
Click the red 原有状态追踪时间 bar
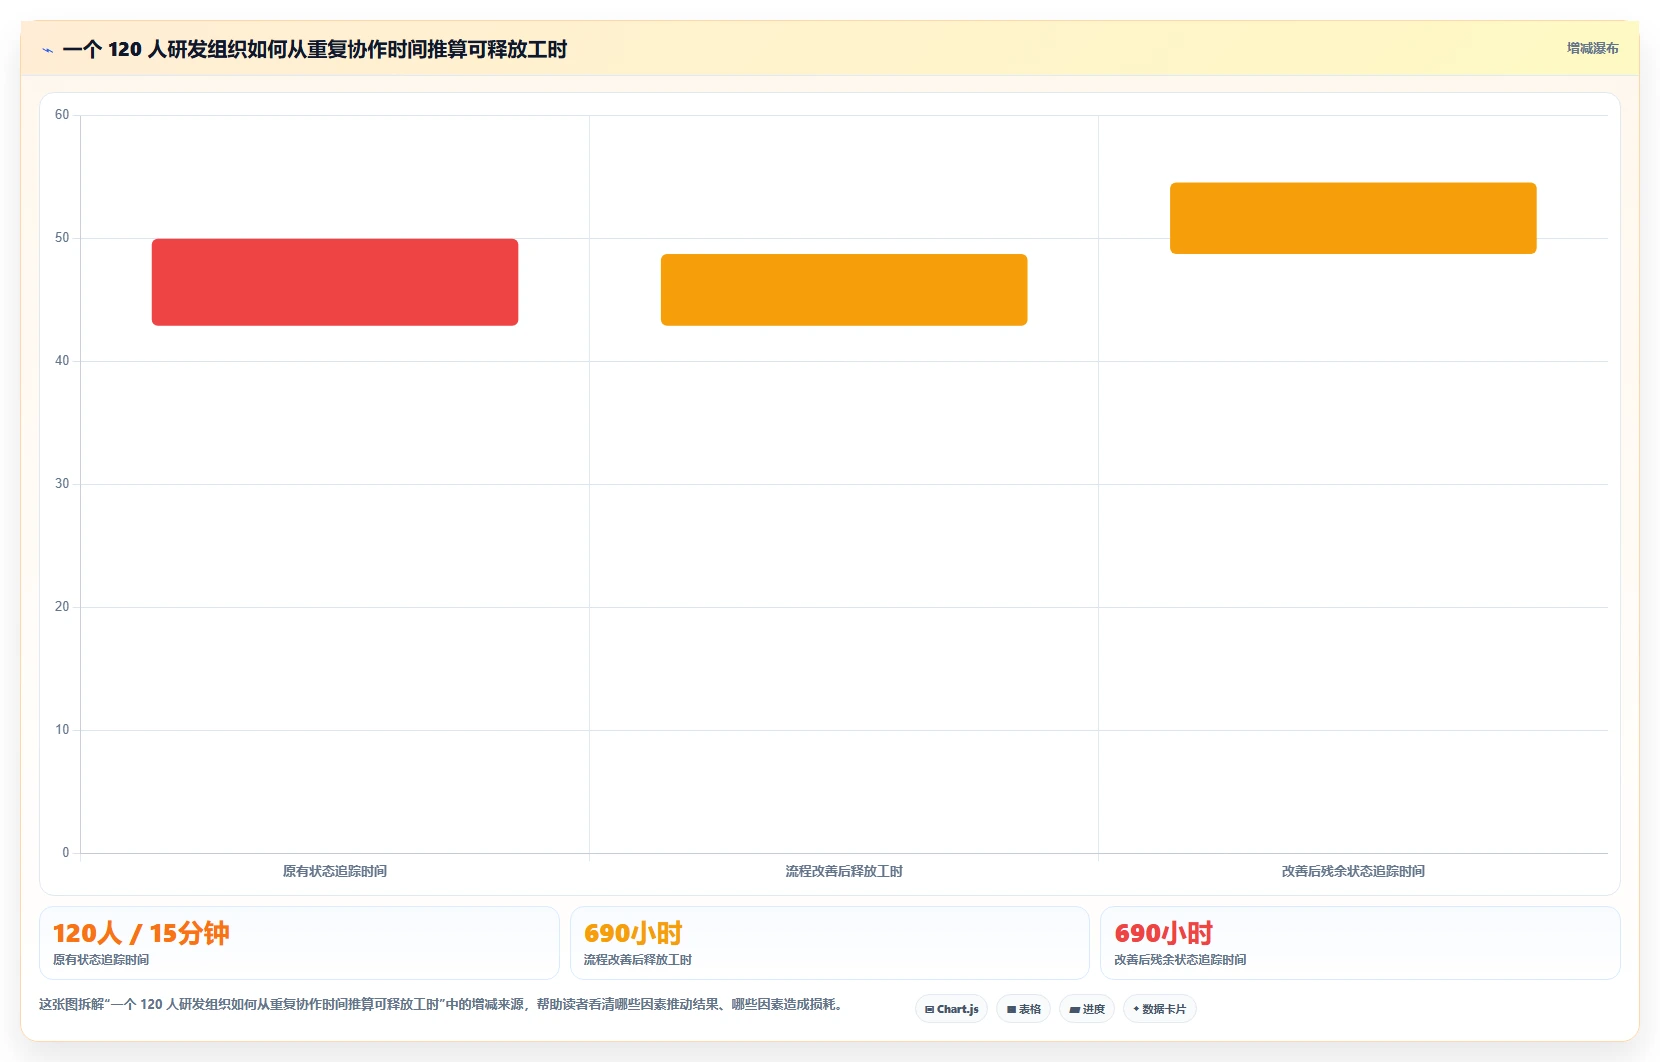pos(335,282)
